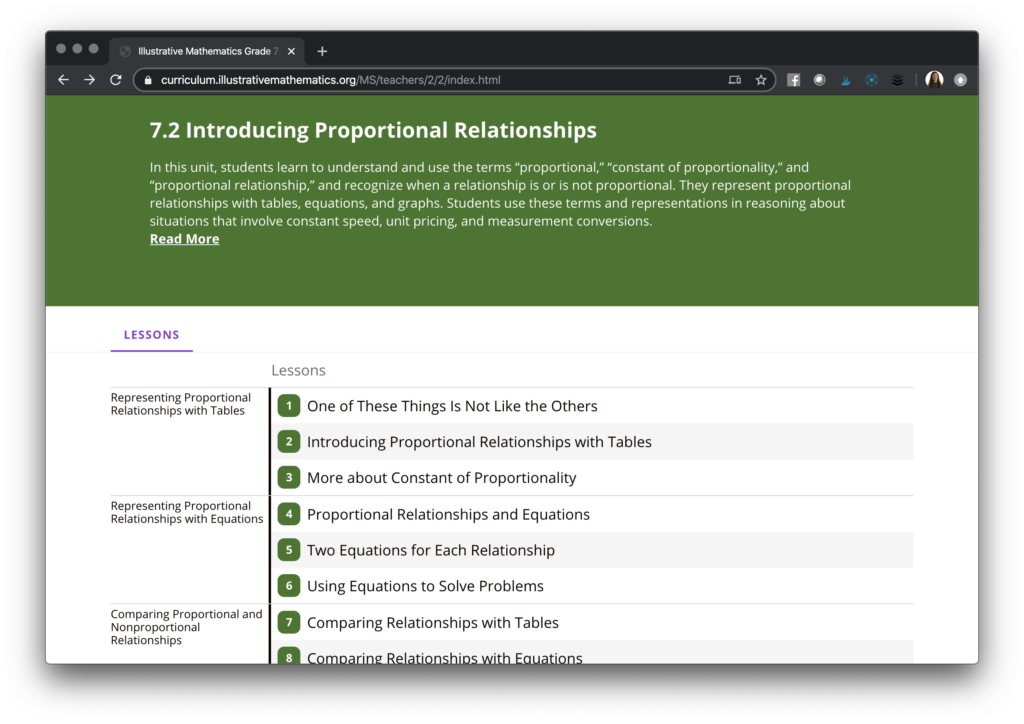Switch to the LESSONS tab
The width and height of the screenshot is (1024, 724).
click(x=152, y=335)
